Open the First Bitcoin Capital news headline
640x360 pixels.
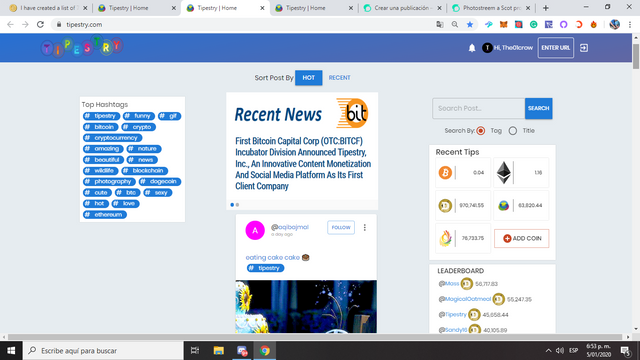click(x=303, y=163)
